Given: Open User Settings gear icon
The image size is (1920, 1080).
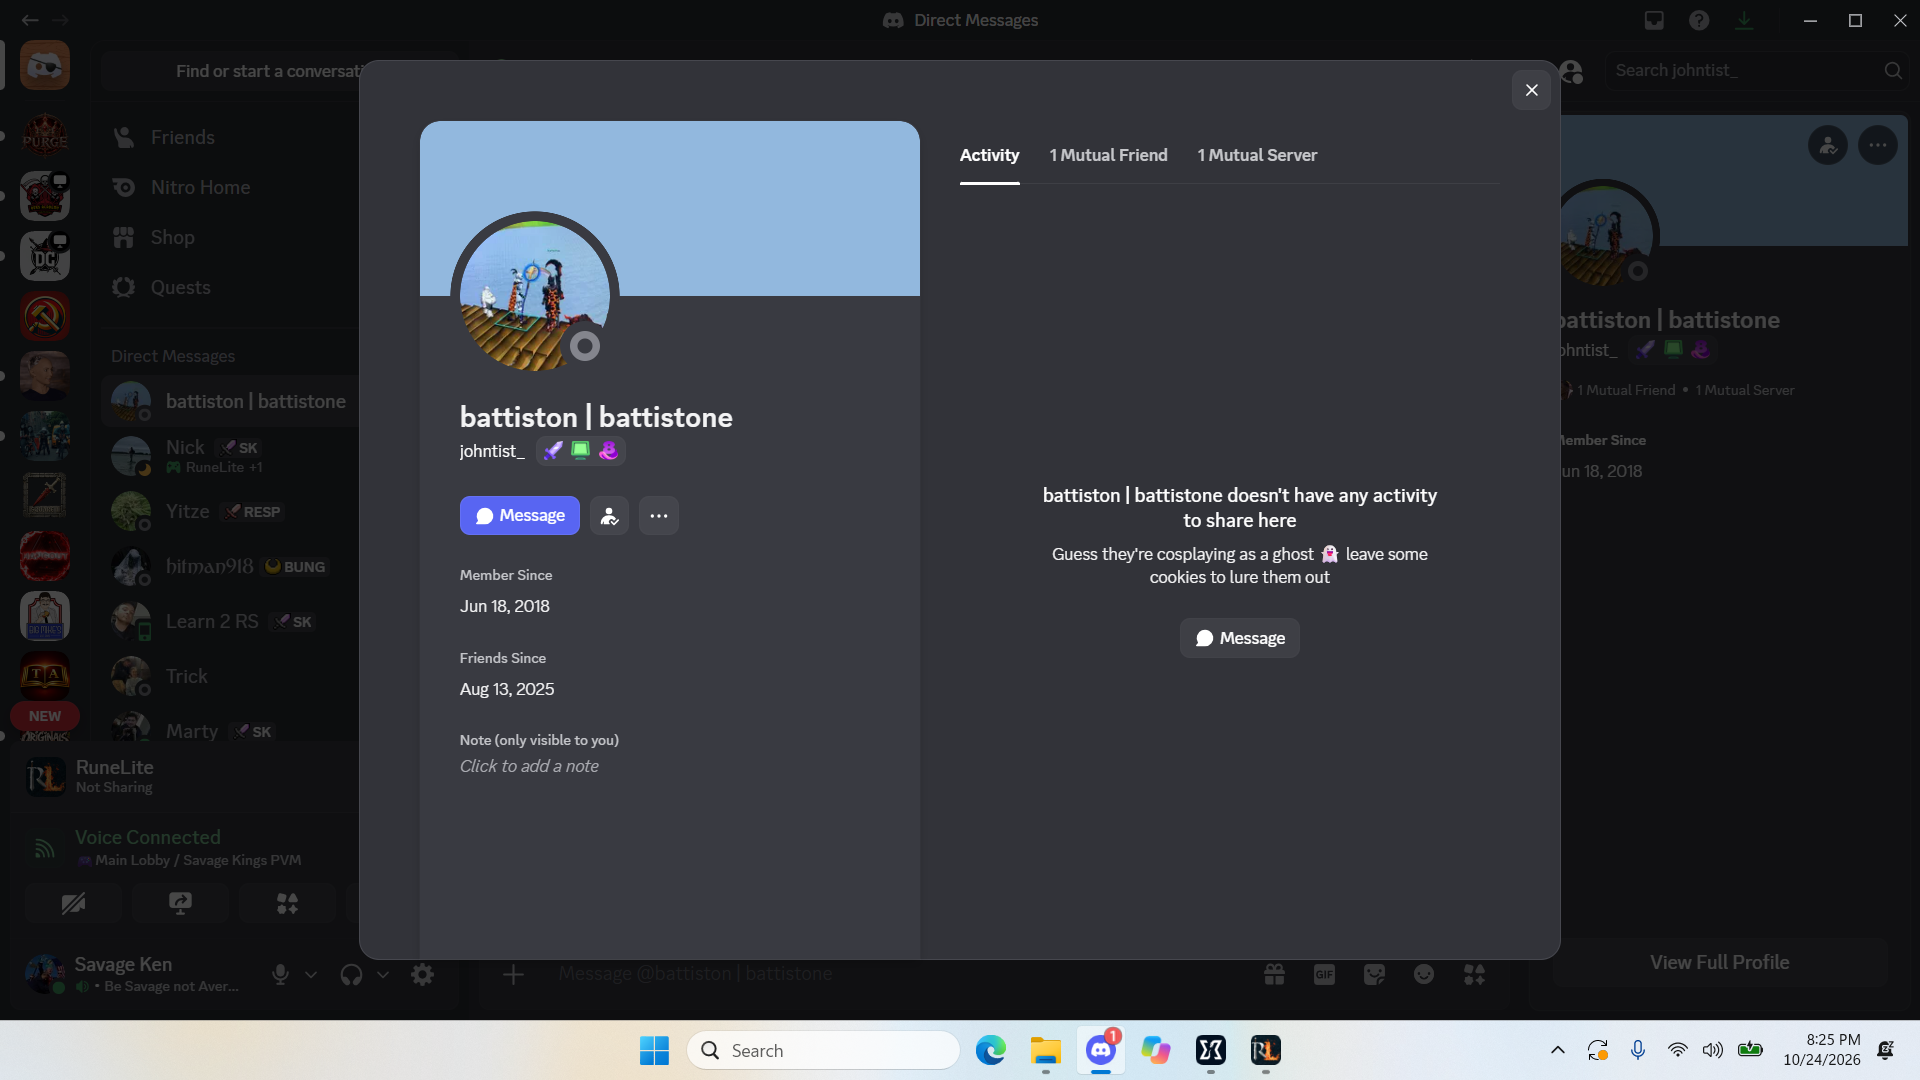Looking at the screenshot, I should [423, 974].
